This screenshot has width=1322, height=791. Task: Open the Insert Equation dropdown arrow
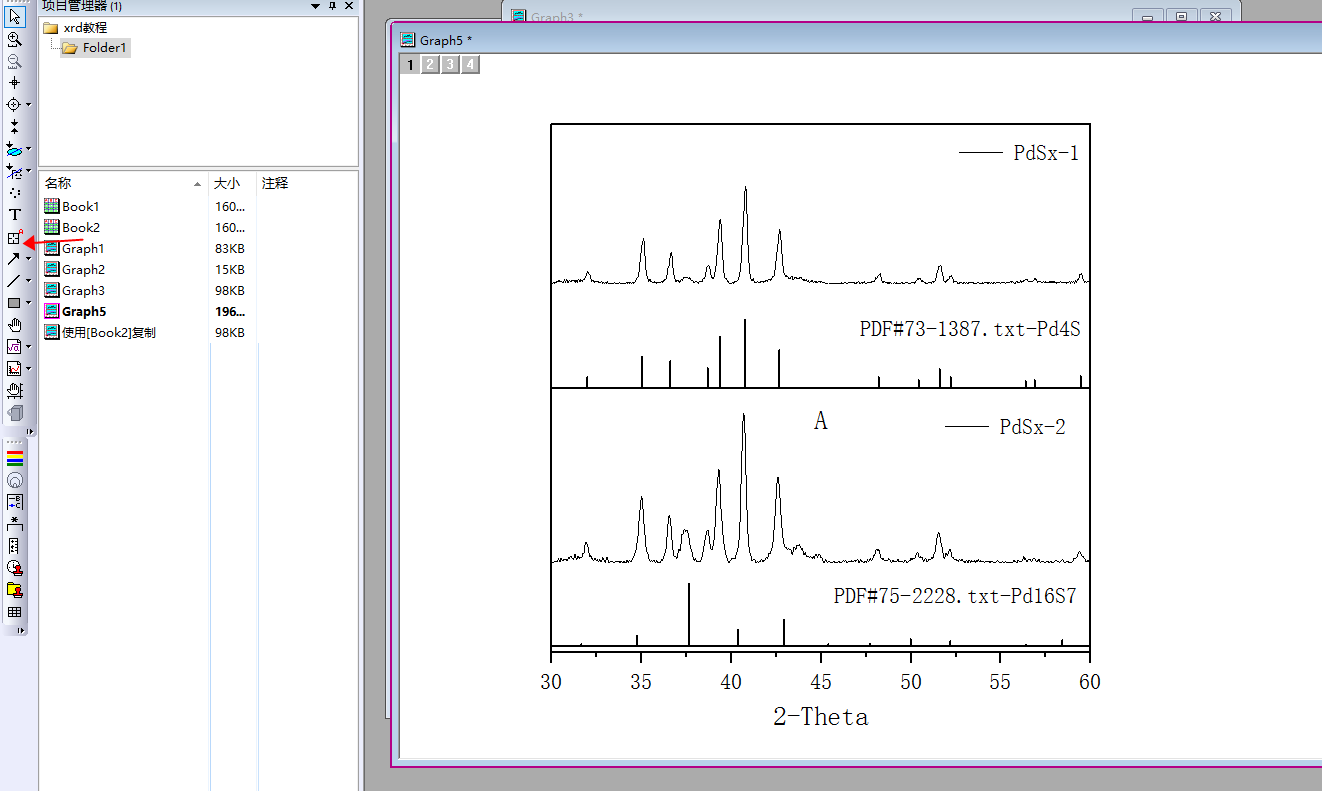point(29,347)
